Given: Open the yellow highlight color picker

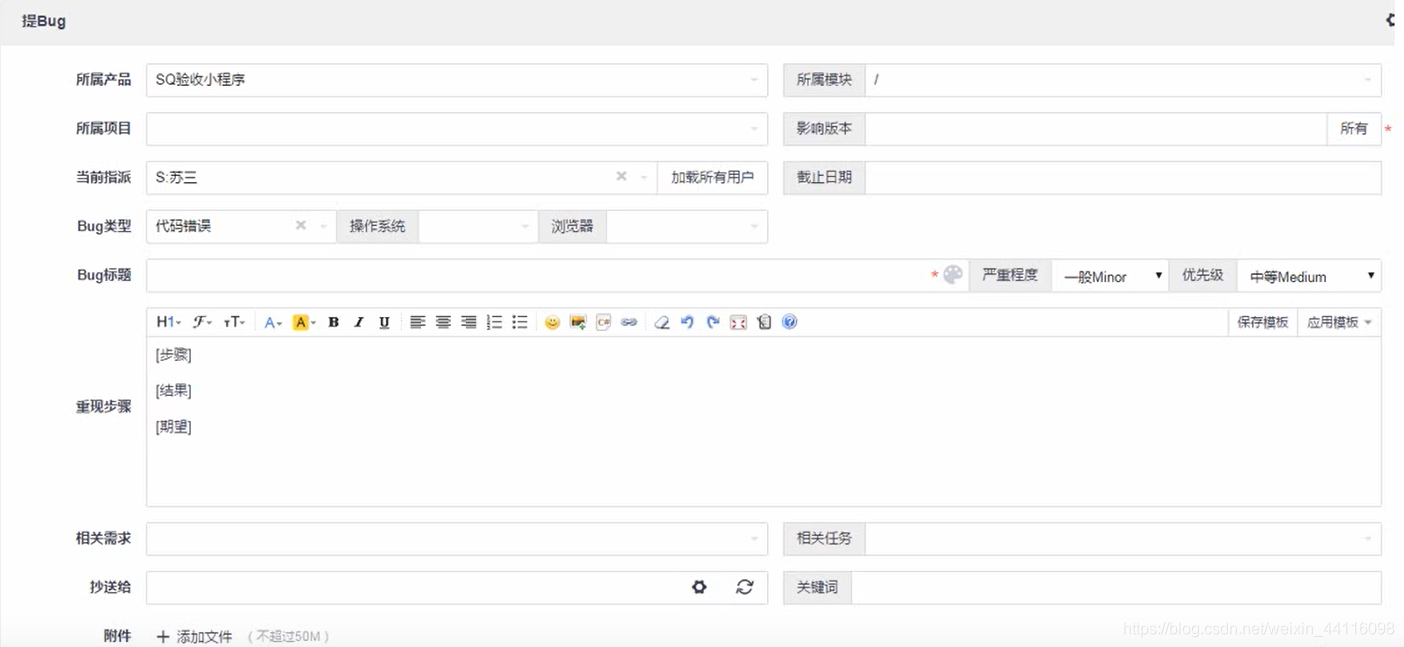Looking at the screenshot, I should [303, 322].
